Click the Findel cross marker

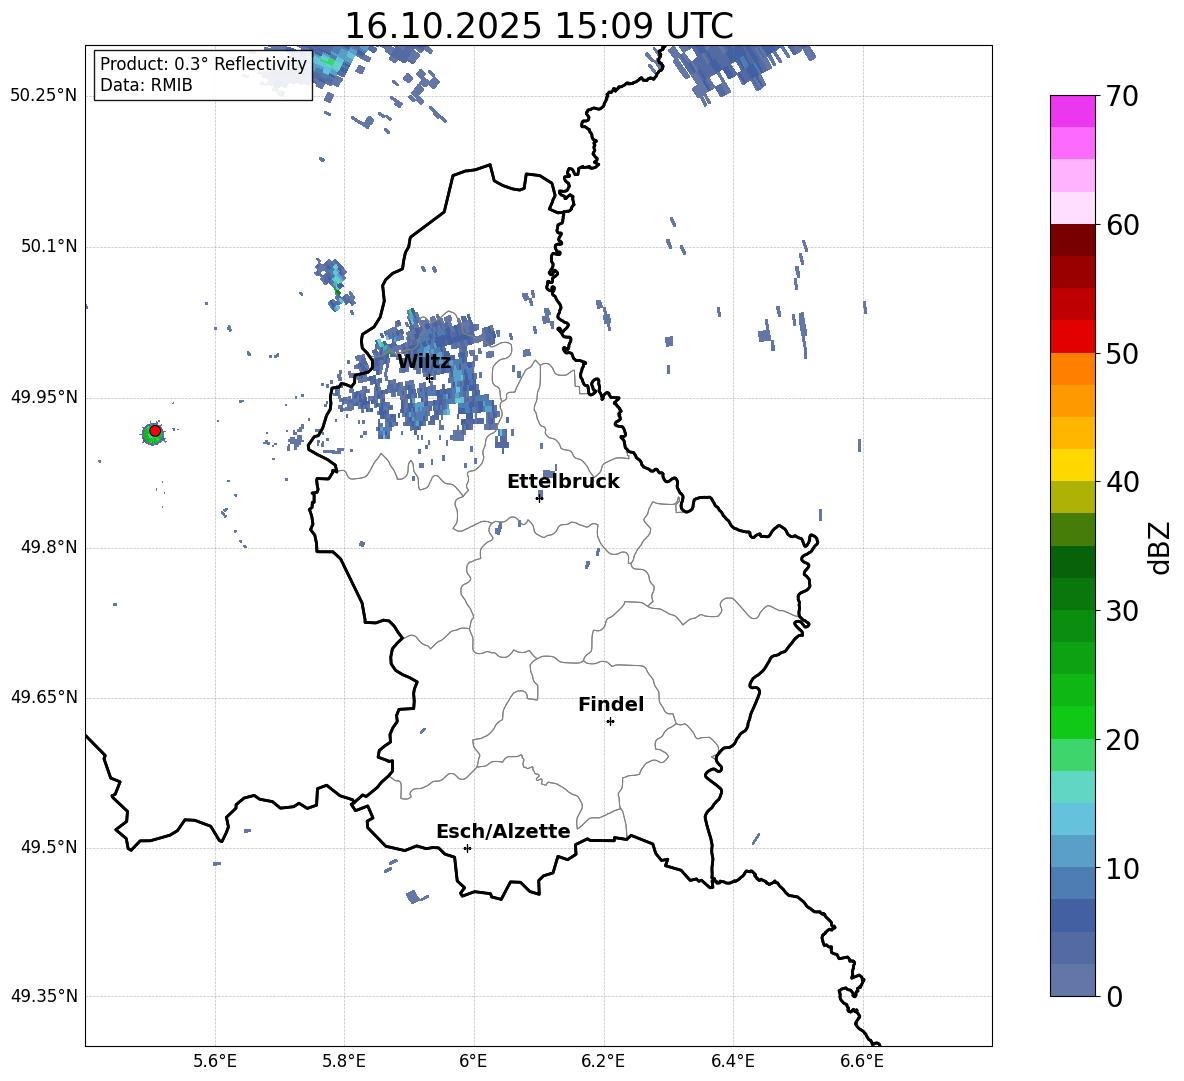coord(610,722)
